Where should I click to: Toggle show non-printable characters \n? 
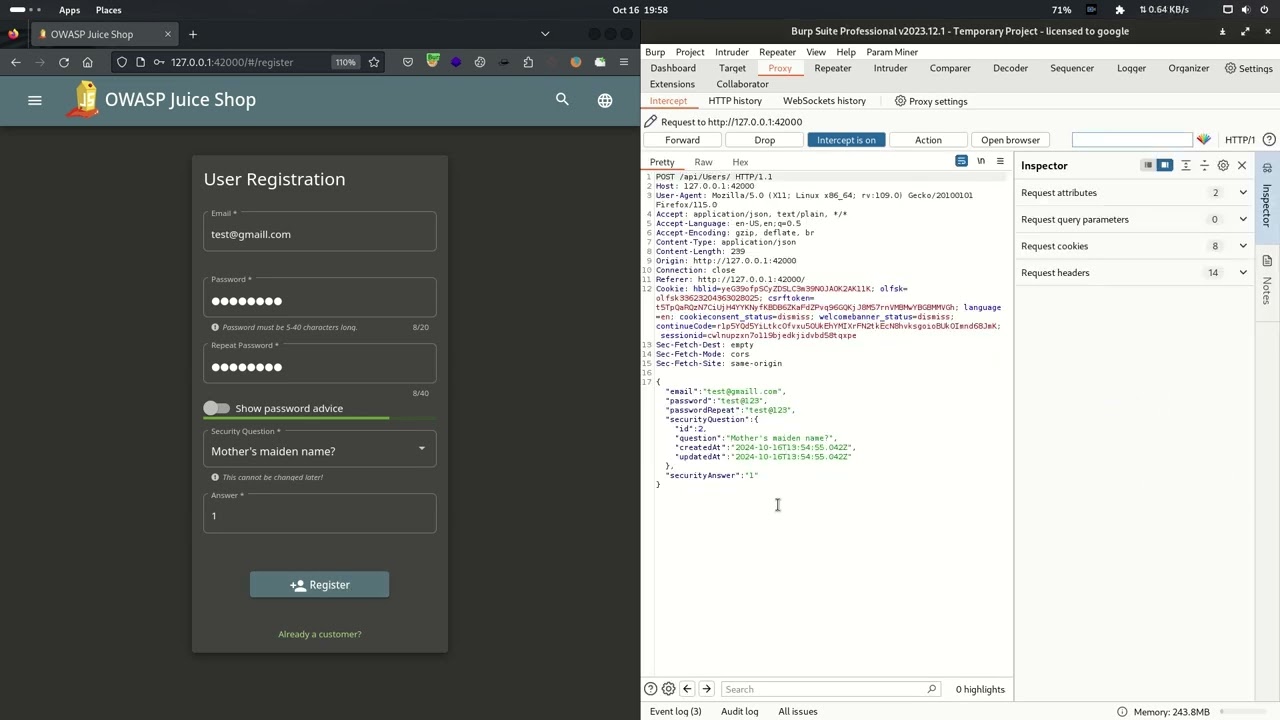coord(981,162)
